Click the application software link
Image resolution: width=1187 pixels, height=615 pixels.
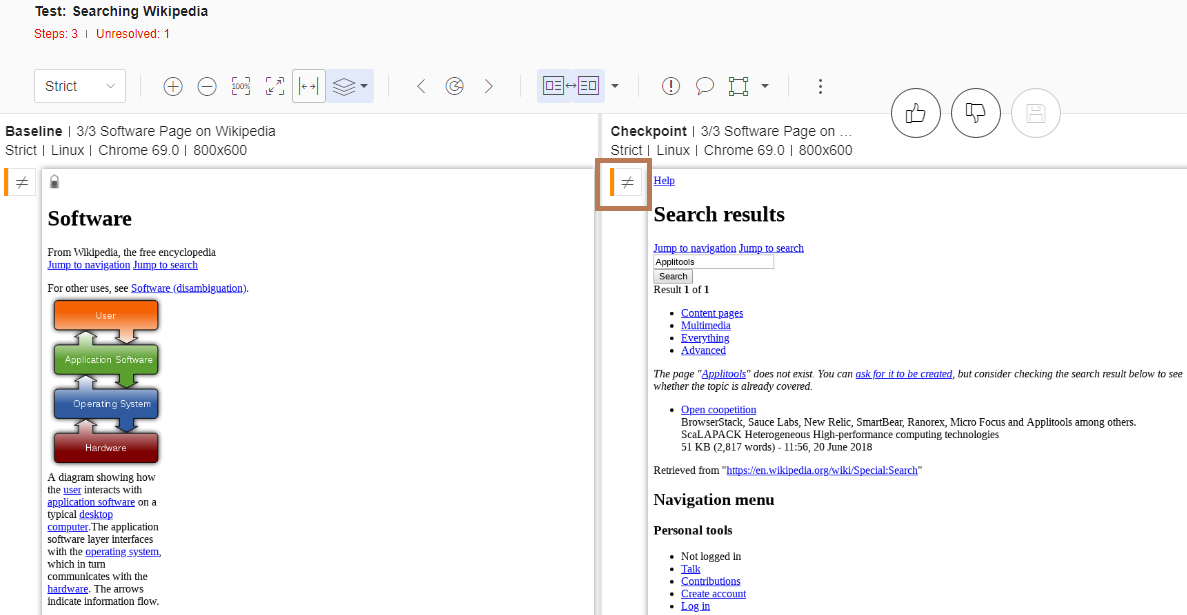[x=91, y=501]
